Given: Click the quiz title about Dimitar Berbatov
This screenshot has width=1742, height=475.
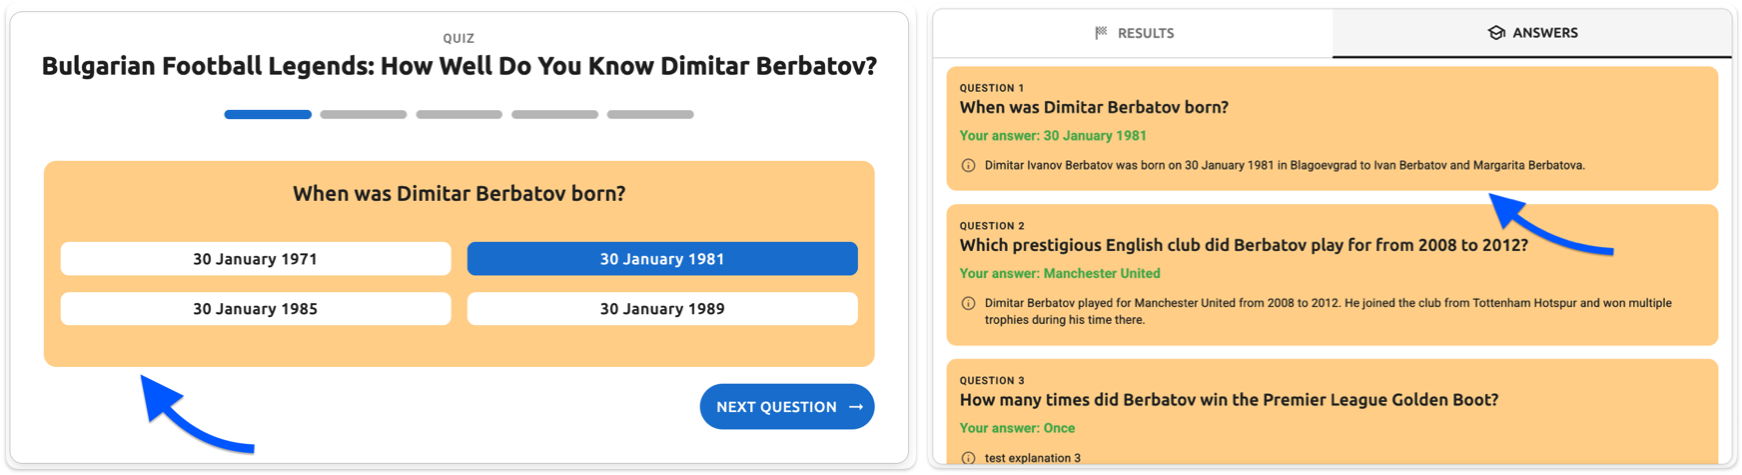Looking at the screenshot, I should [x=459, y=66].
